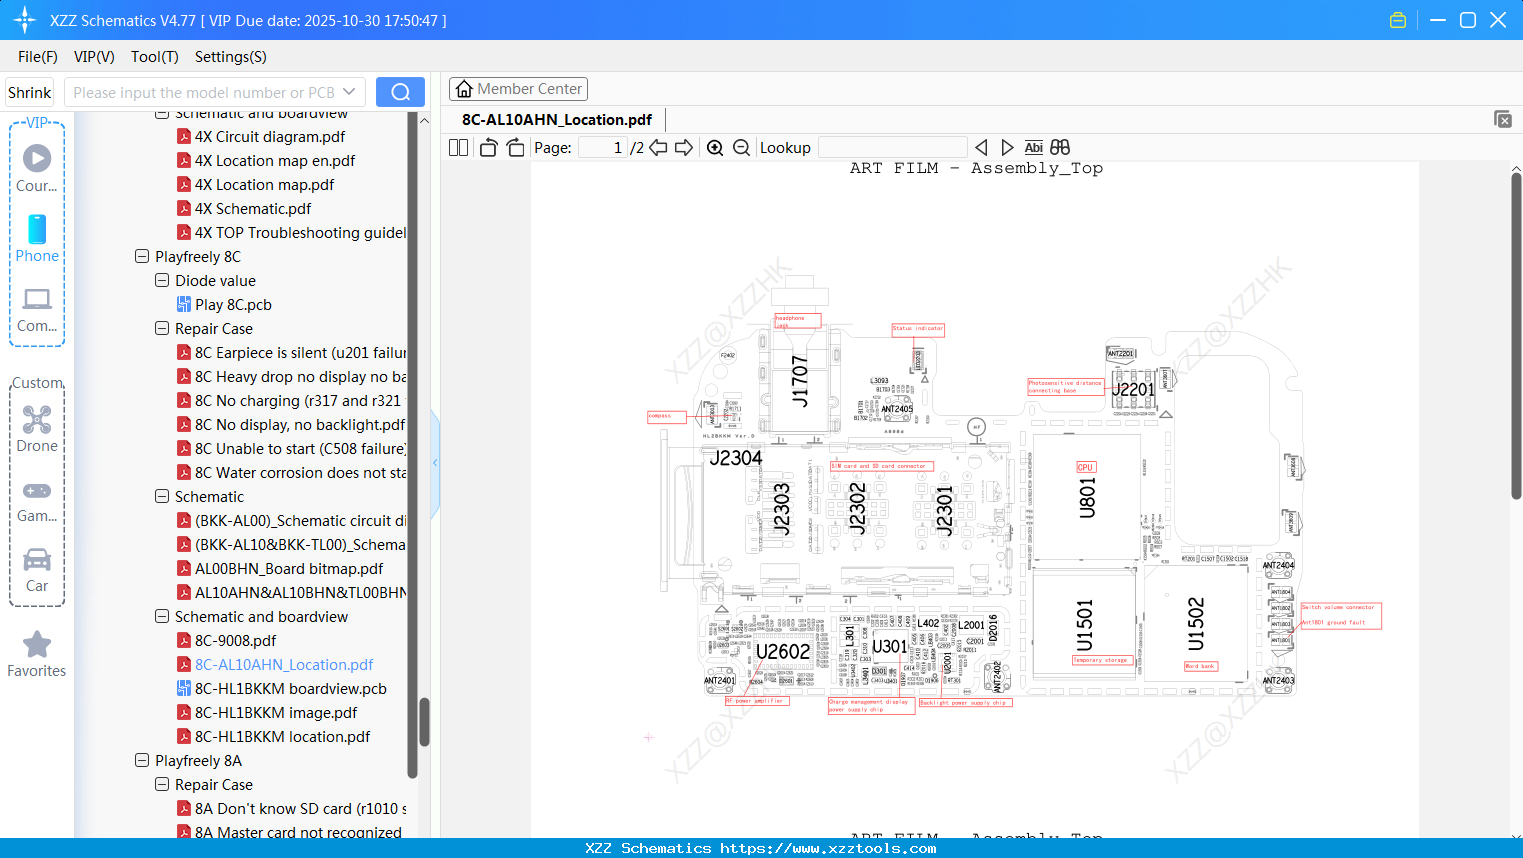Open the Game console category
The image size is (1523, 858).
click(x=37, y=501)
